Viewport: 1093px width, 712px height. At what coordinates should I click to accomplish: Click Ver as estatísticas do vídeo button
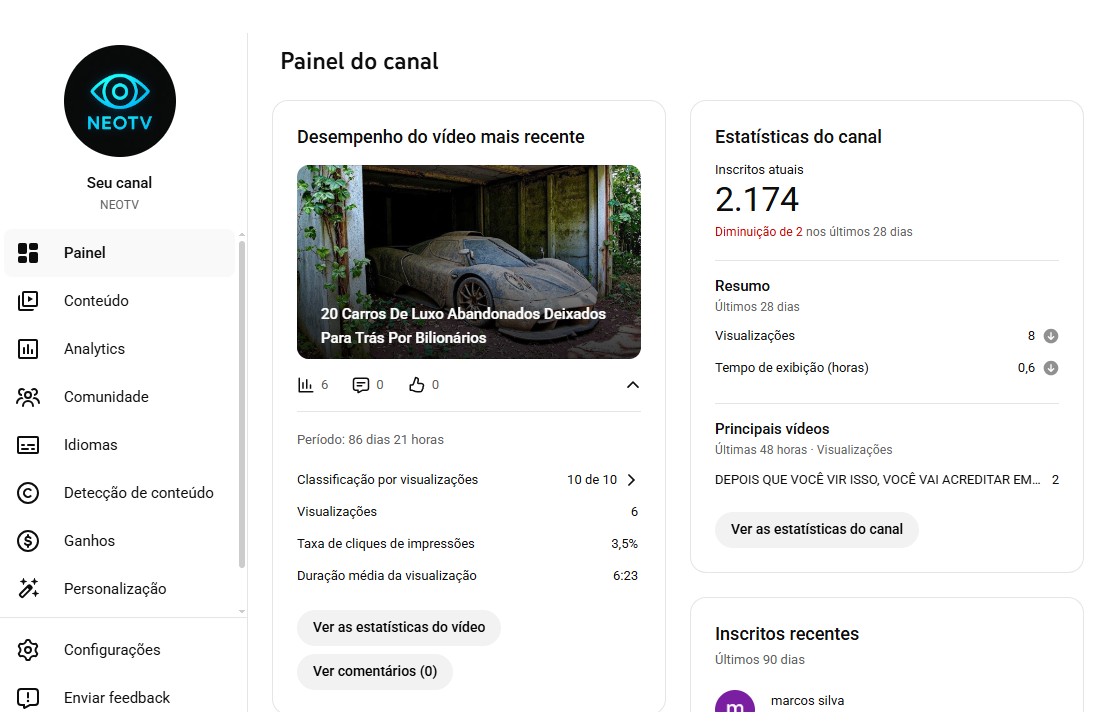point(399,627)
